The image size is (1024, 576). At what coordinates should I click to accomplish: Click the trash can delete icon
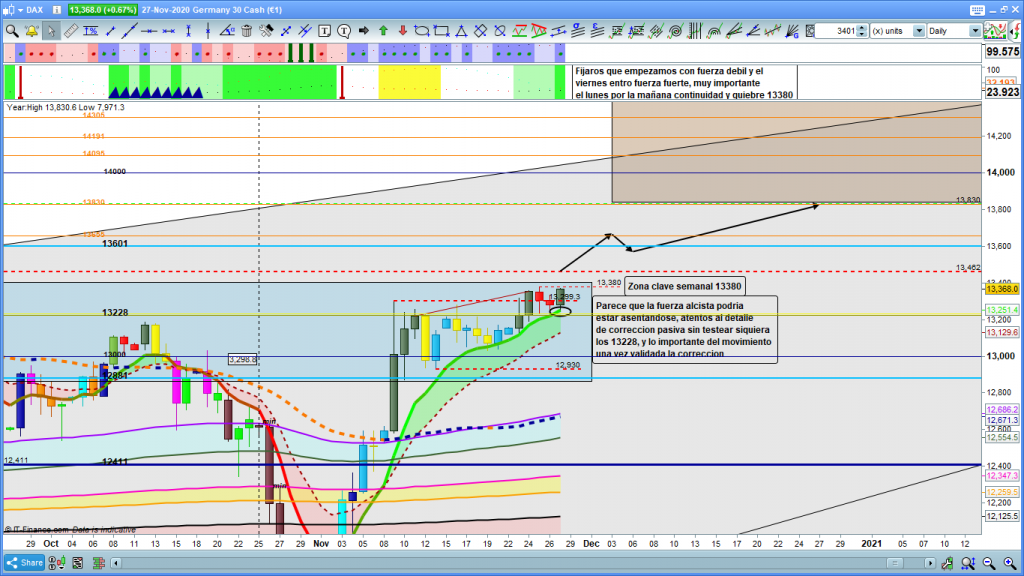(246, 31)
